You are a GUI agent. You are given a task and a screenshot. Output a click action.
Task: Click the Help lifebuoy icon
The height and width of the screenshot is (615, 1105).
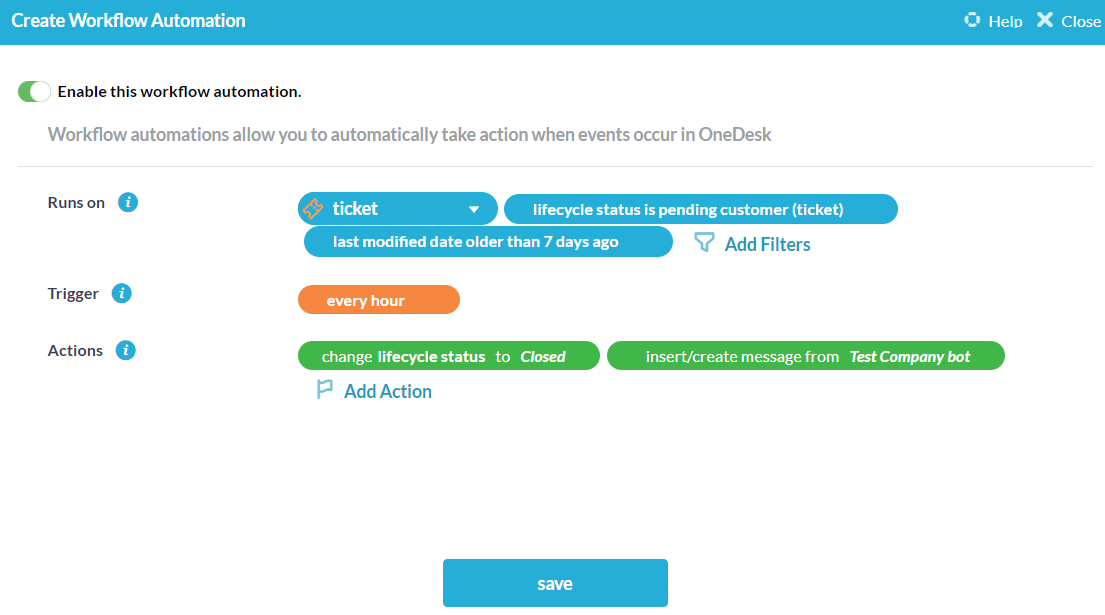972,20
